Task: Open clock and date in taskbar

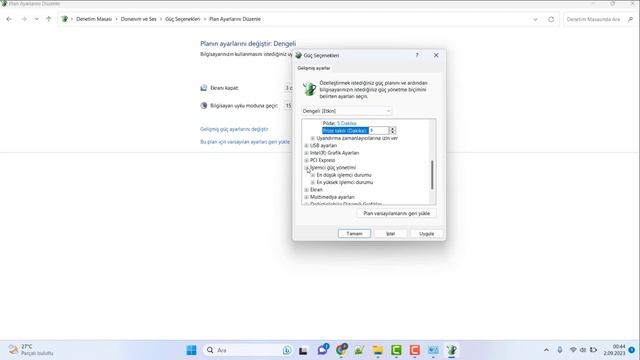Action: coord(614,350)
